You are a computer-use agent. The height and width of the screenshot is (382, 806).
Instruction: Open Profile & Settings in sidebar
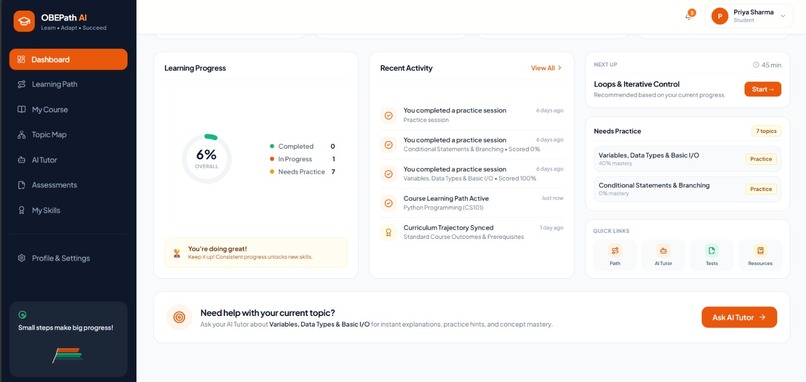[68, 258]
